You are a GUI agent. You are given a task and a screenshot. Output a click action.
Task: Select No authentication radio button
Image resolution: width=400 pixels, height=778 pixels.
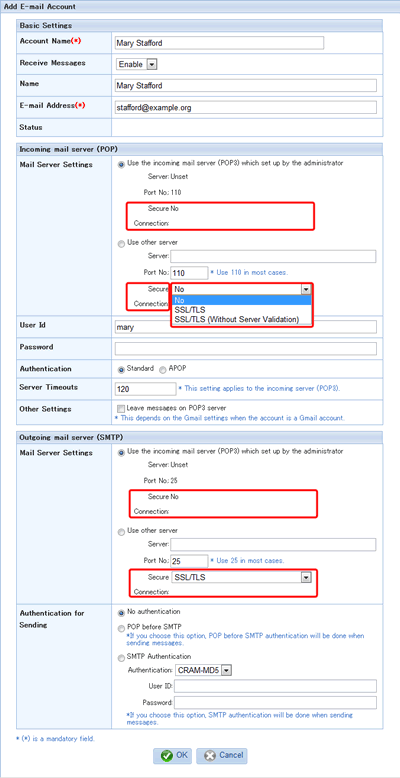[x=121, y=612]
